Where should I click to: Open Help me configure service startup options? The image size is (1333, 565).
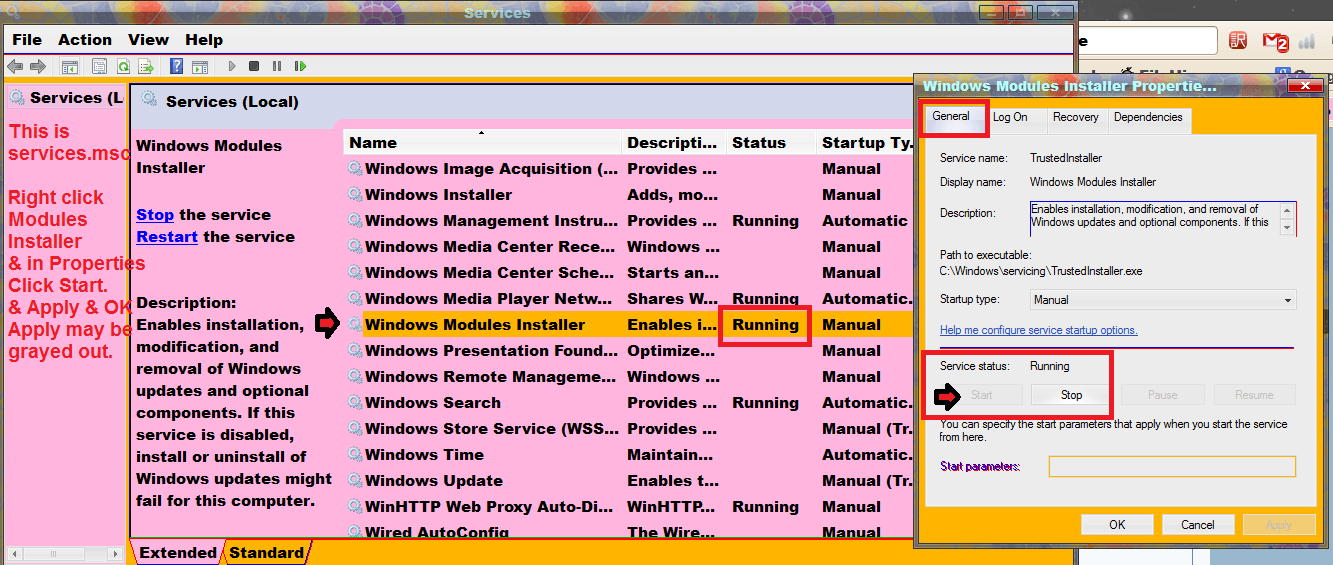[1038, 330]
